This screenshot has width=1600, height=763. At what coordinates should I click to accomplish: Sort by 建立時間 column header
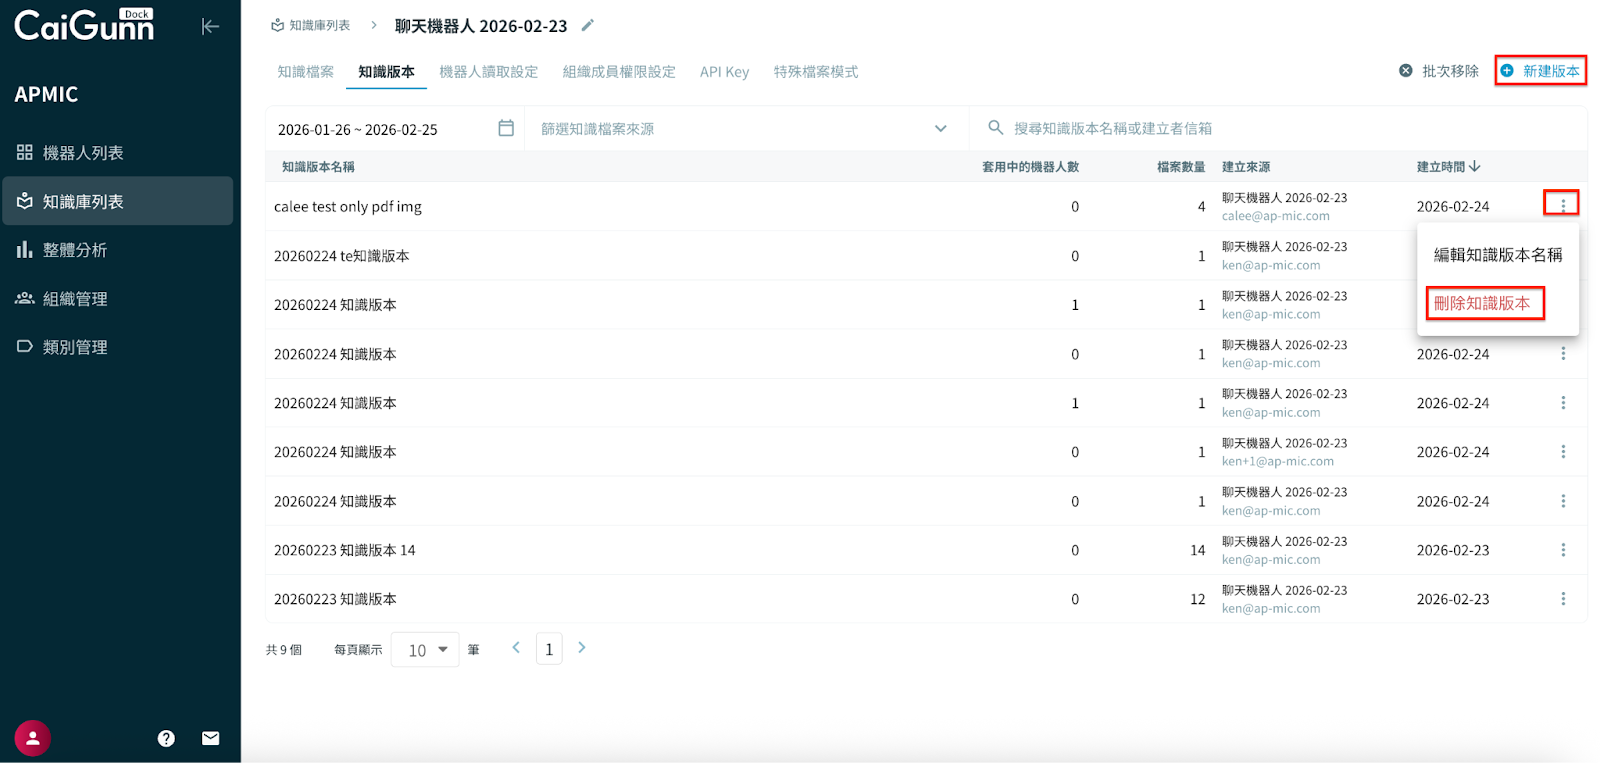(1447, 167)
